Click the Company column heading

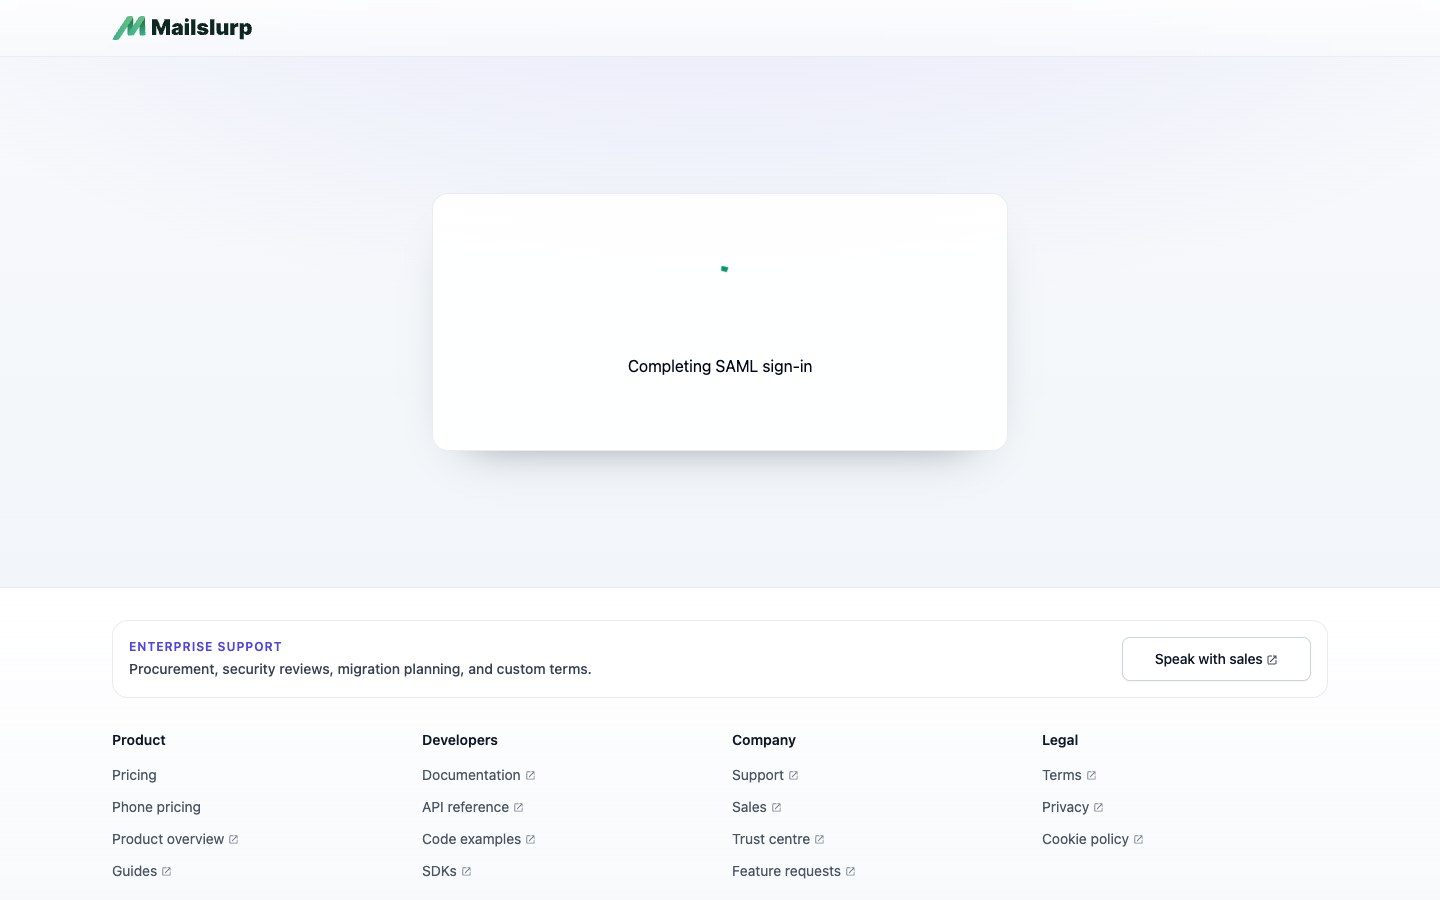click(x=764, y=740)
